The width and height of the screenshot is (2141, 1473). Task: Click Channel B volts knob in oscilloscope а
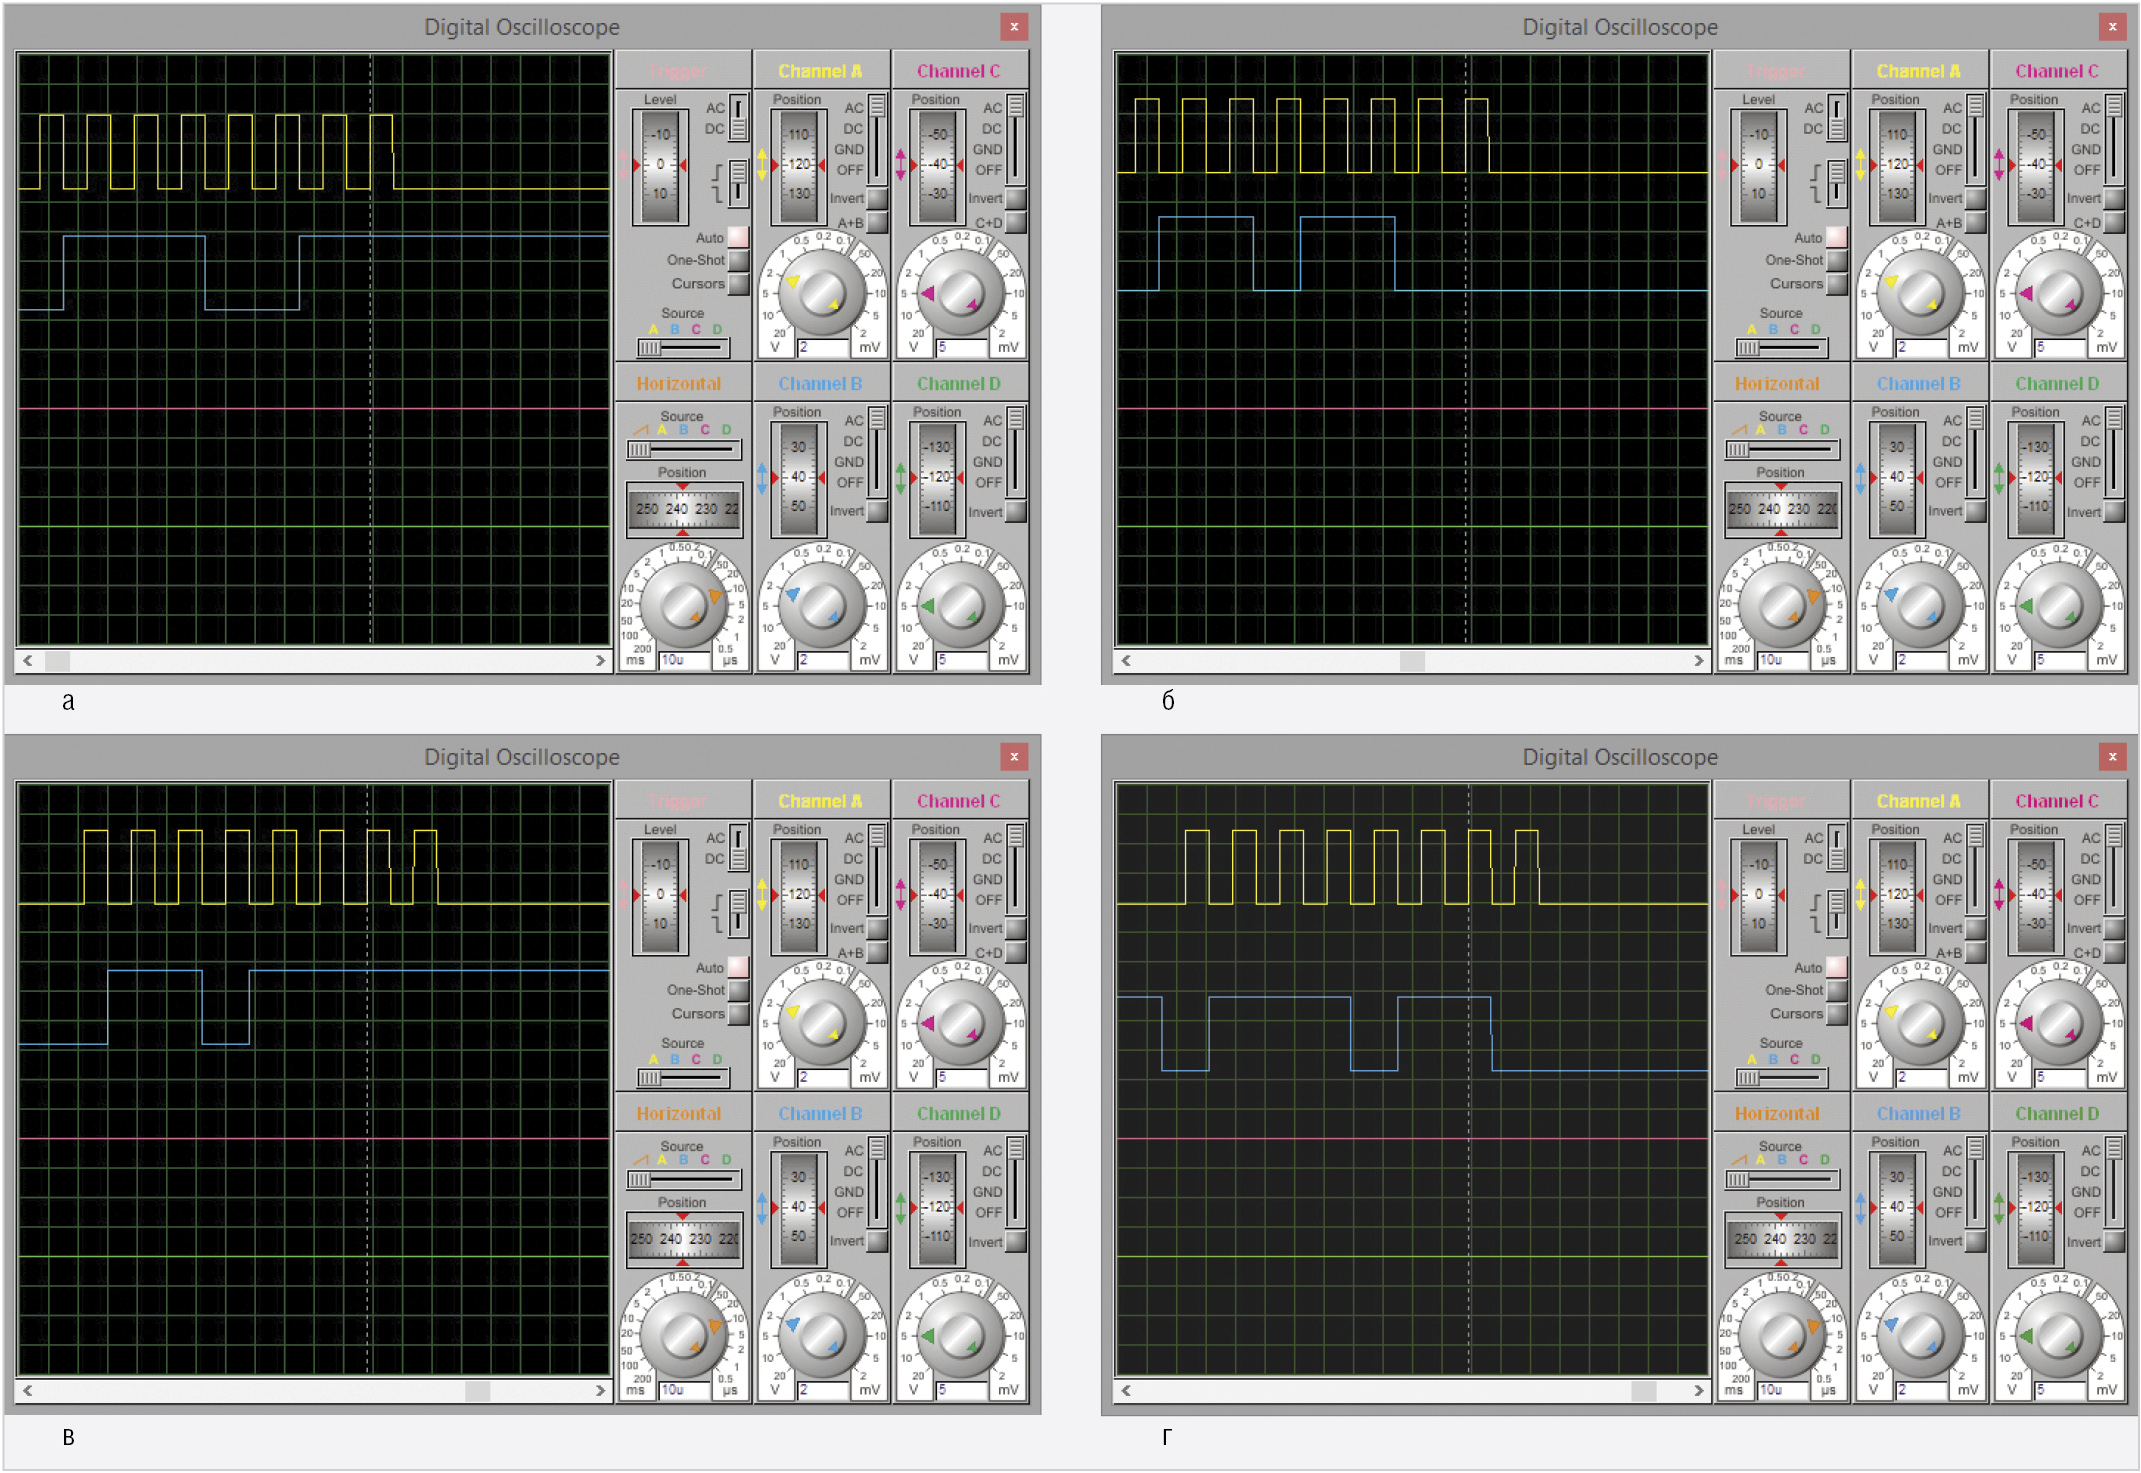[821, 605]
